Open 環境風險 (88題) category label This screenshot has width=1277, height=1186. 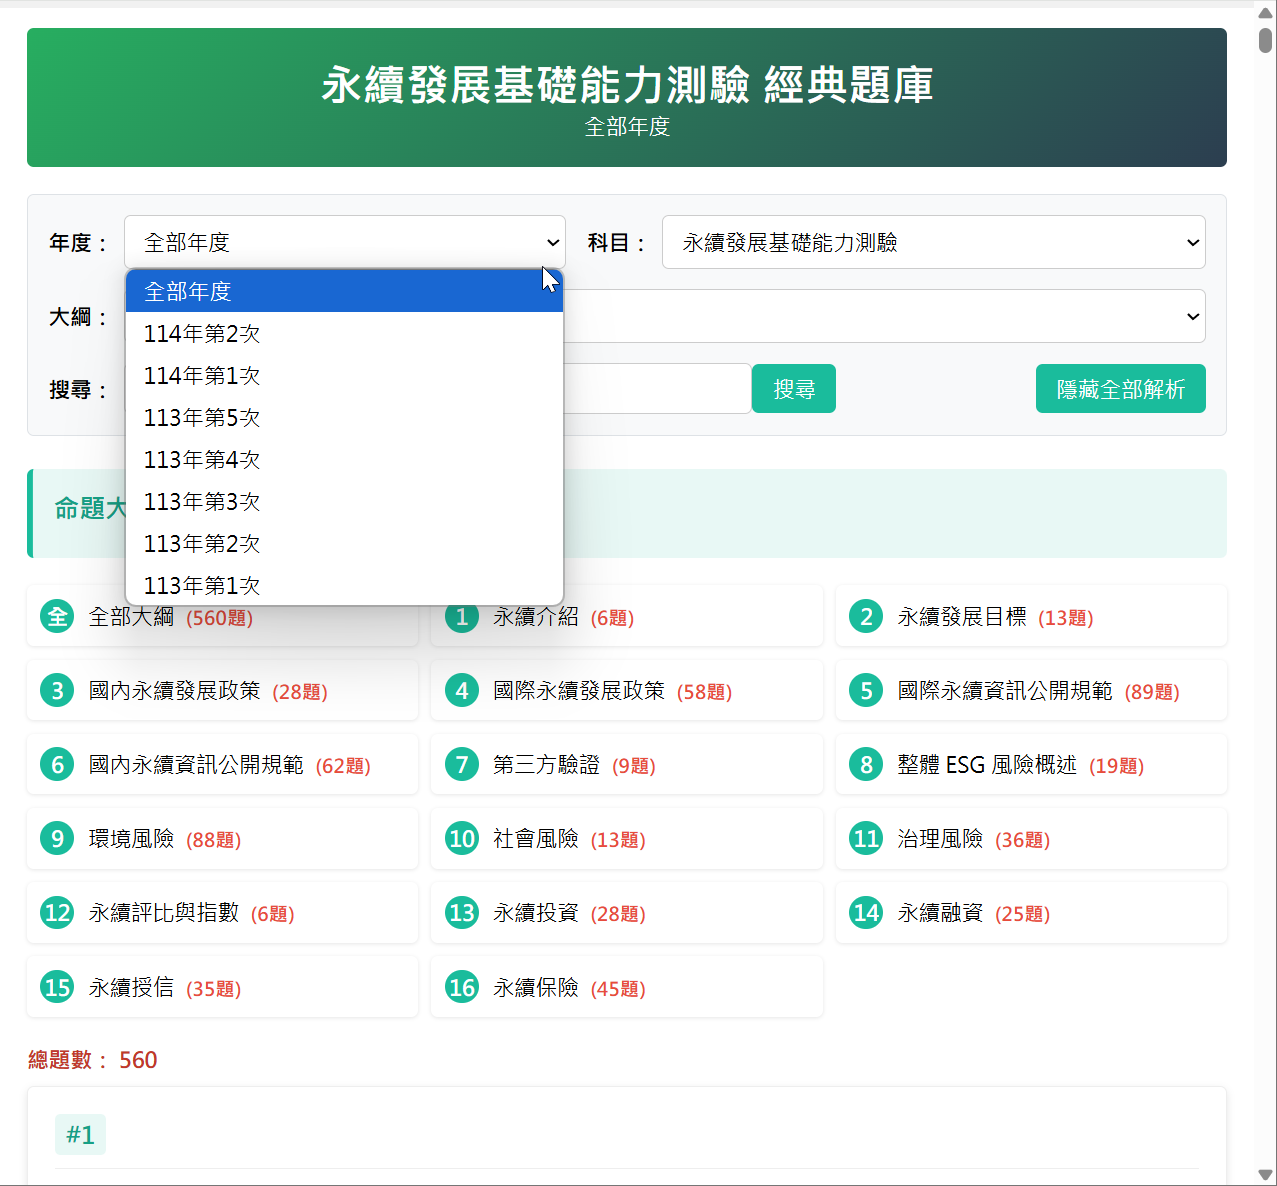tap(165, 840)
